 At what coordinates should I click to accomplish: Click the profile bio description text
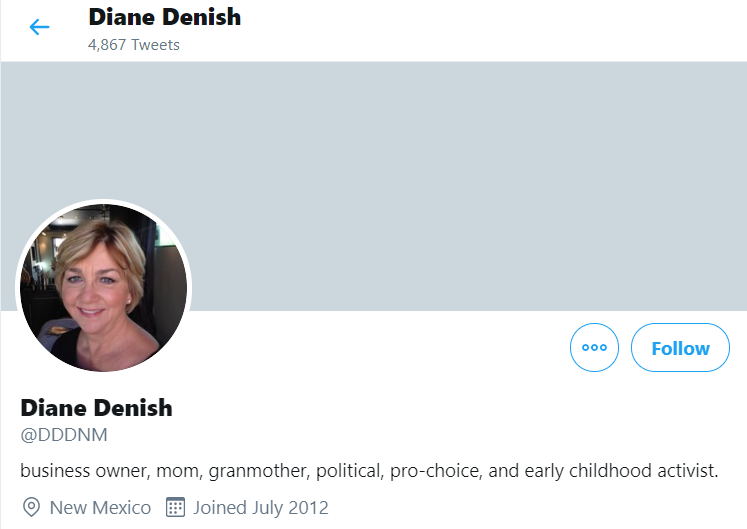369,471
